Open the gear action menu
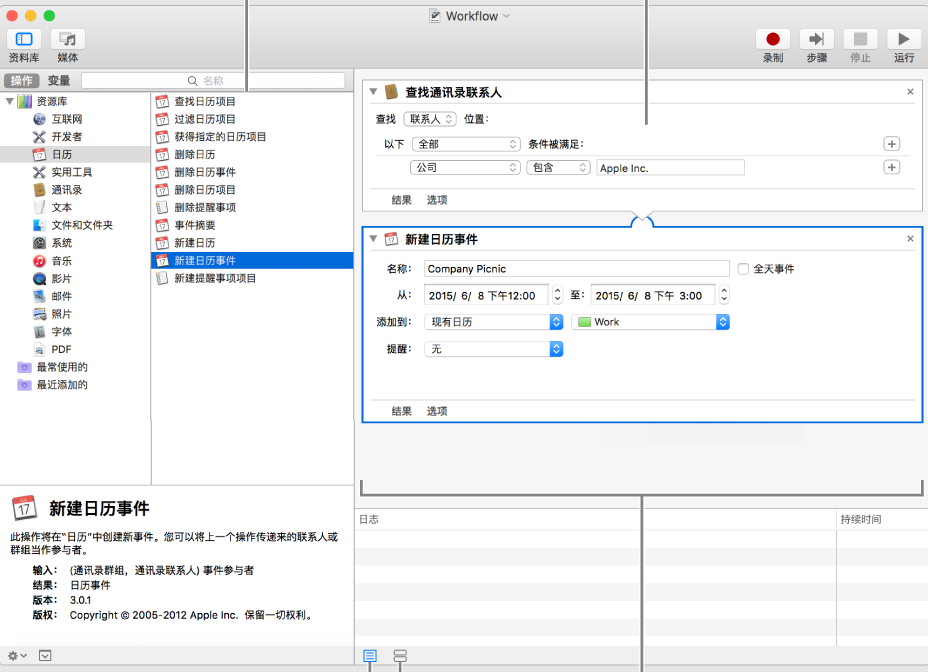The height and width of the screenshot is (672, 928). (x=17, y=655)
